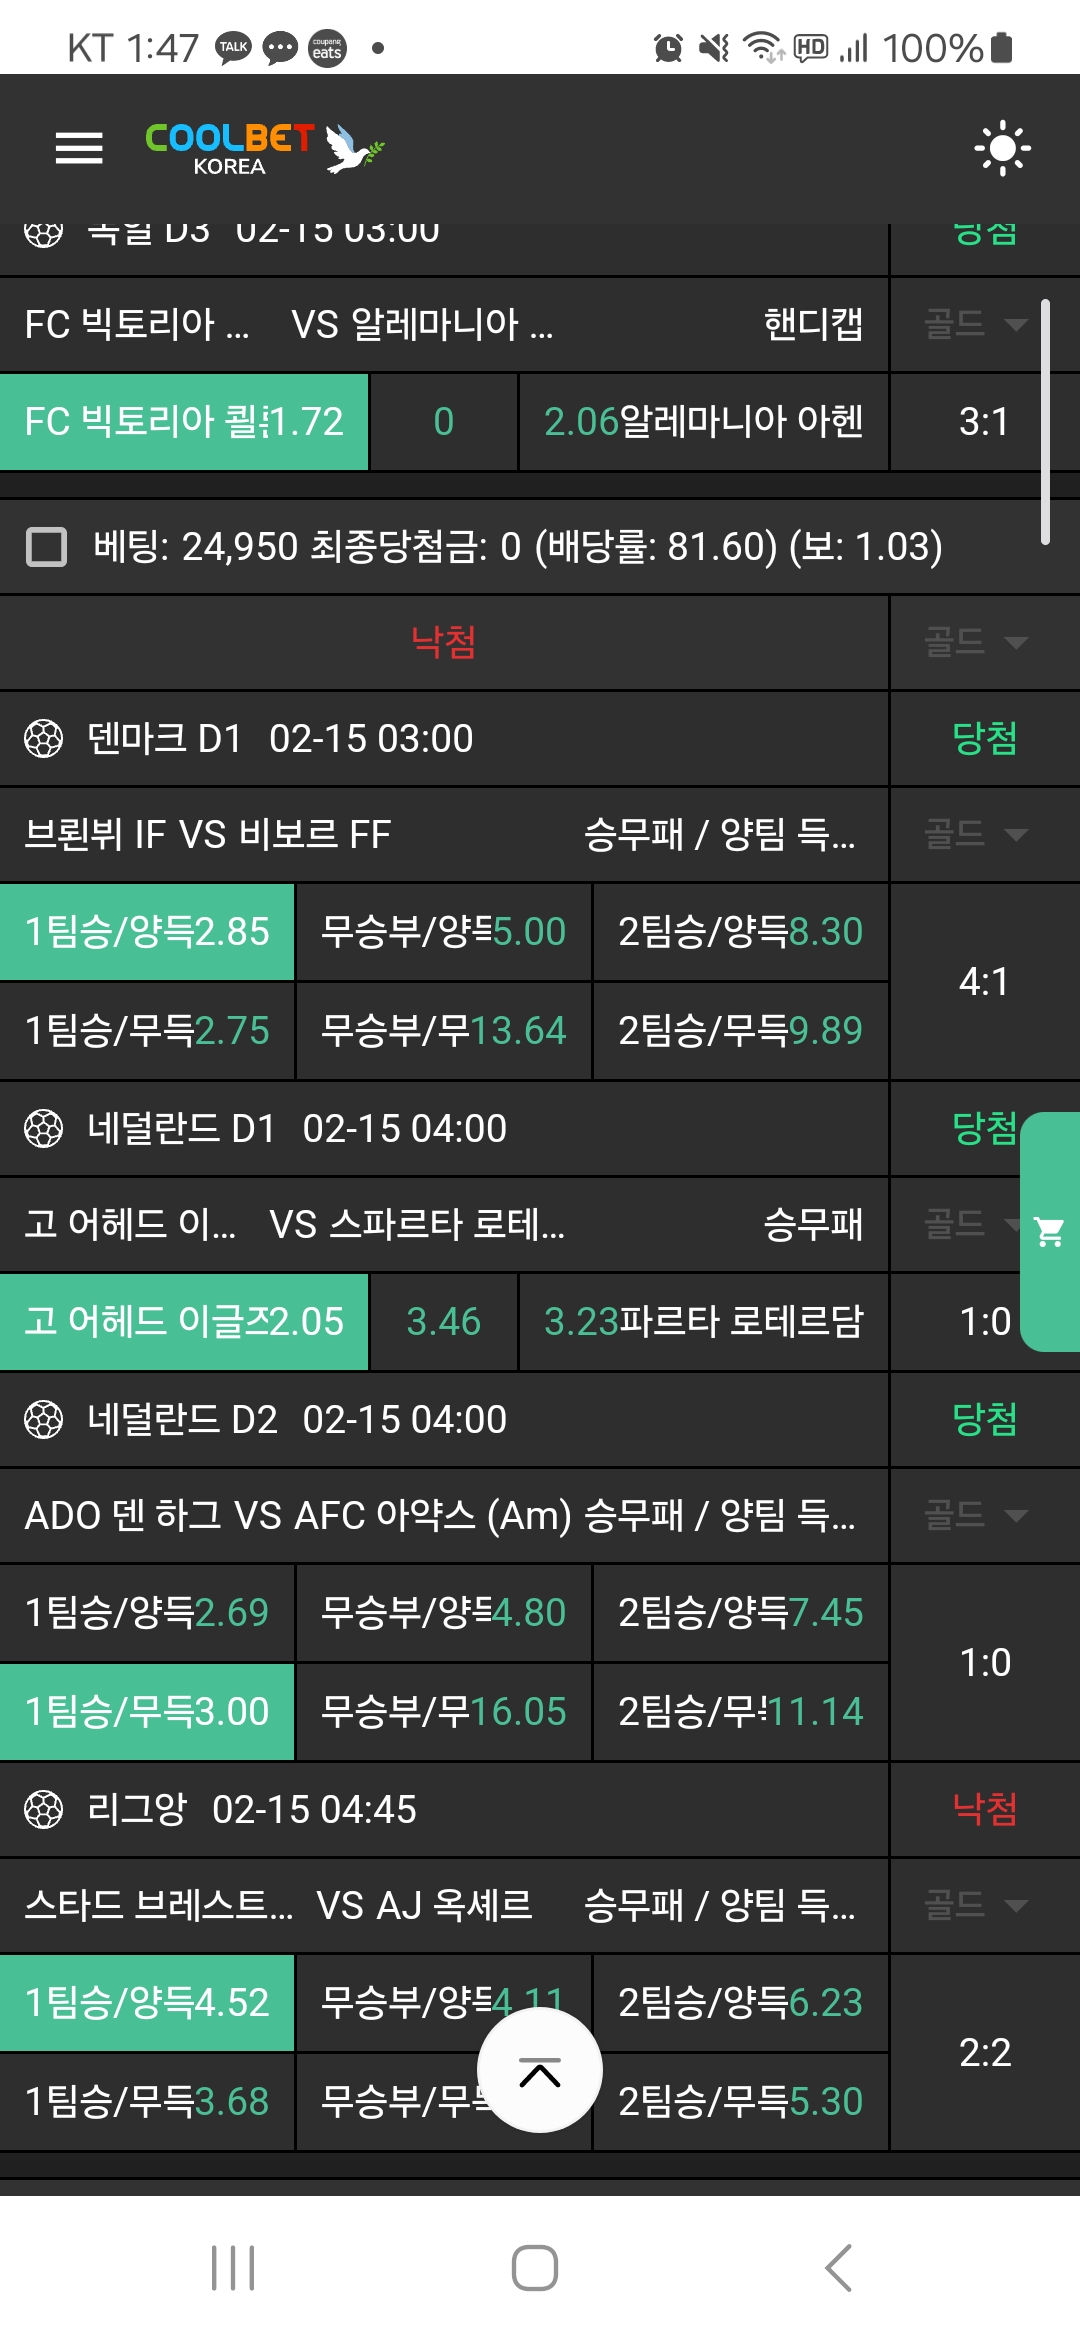
Task: Expand the 골드 dropdown in FC 빅토리아 row
Action: click(976, 324)
